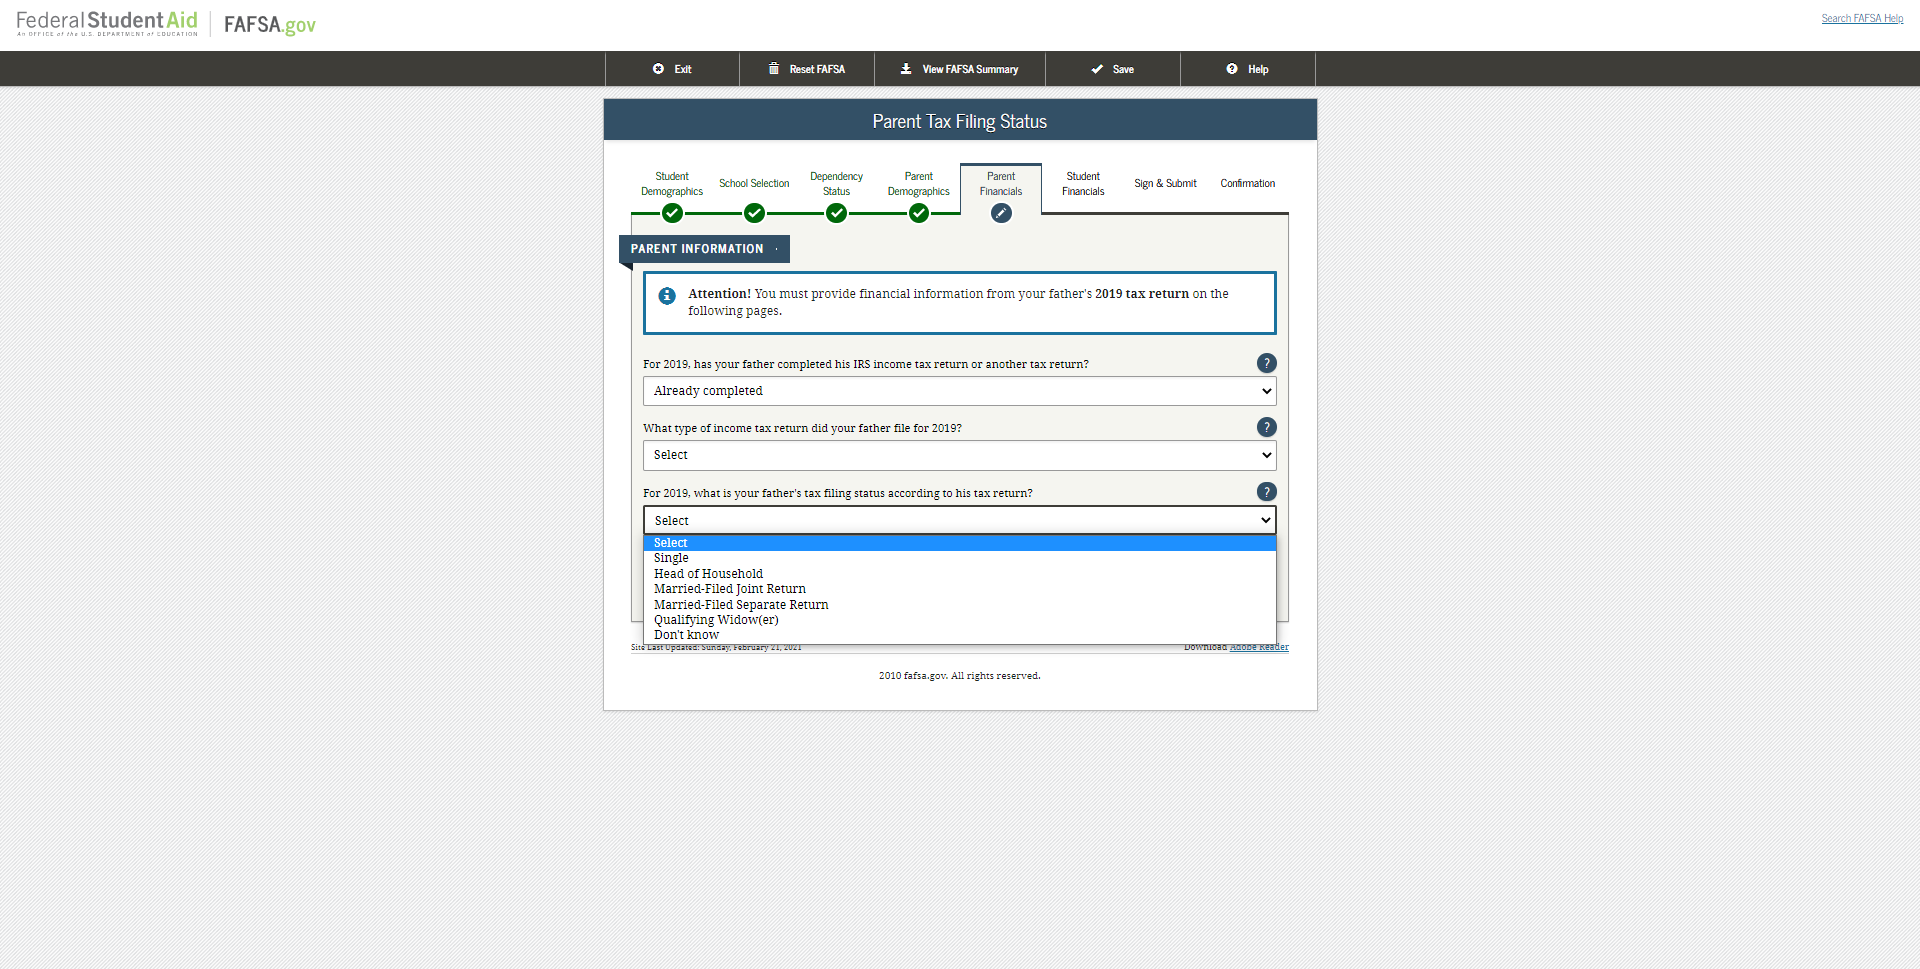Click the info icon in the Attention banner
The width and height of the screenshot is (1920, 969).
pyautogui.click(x=666, y=295)
